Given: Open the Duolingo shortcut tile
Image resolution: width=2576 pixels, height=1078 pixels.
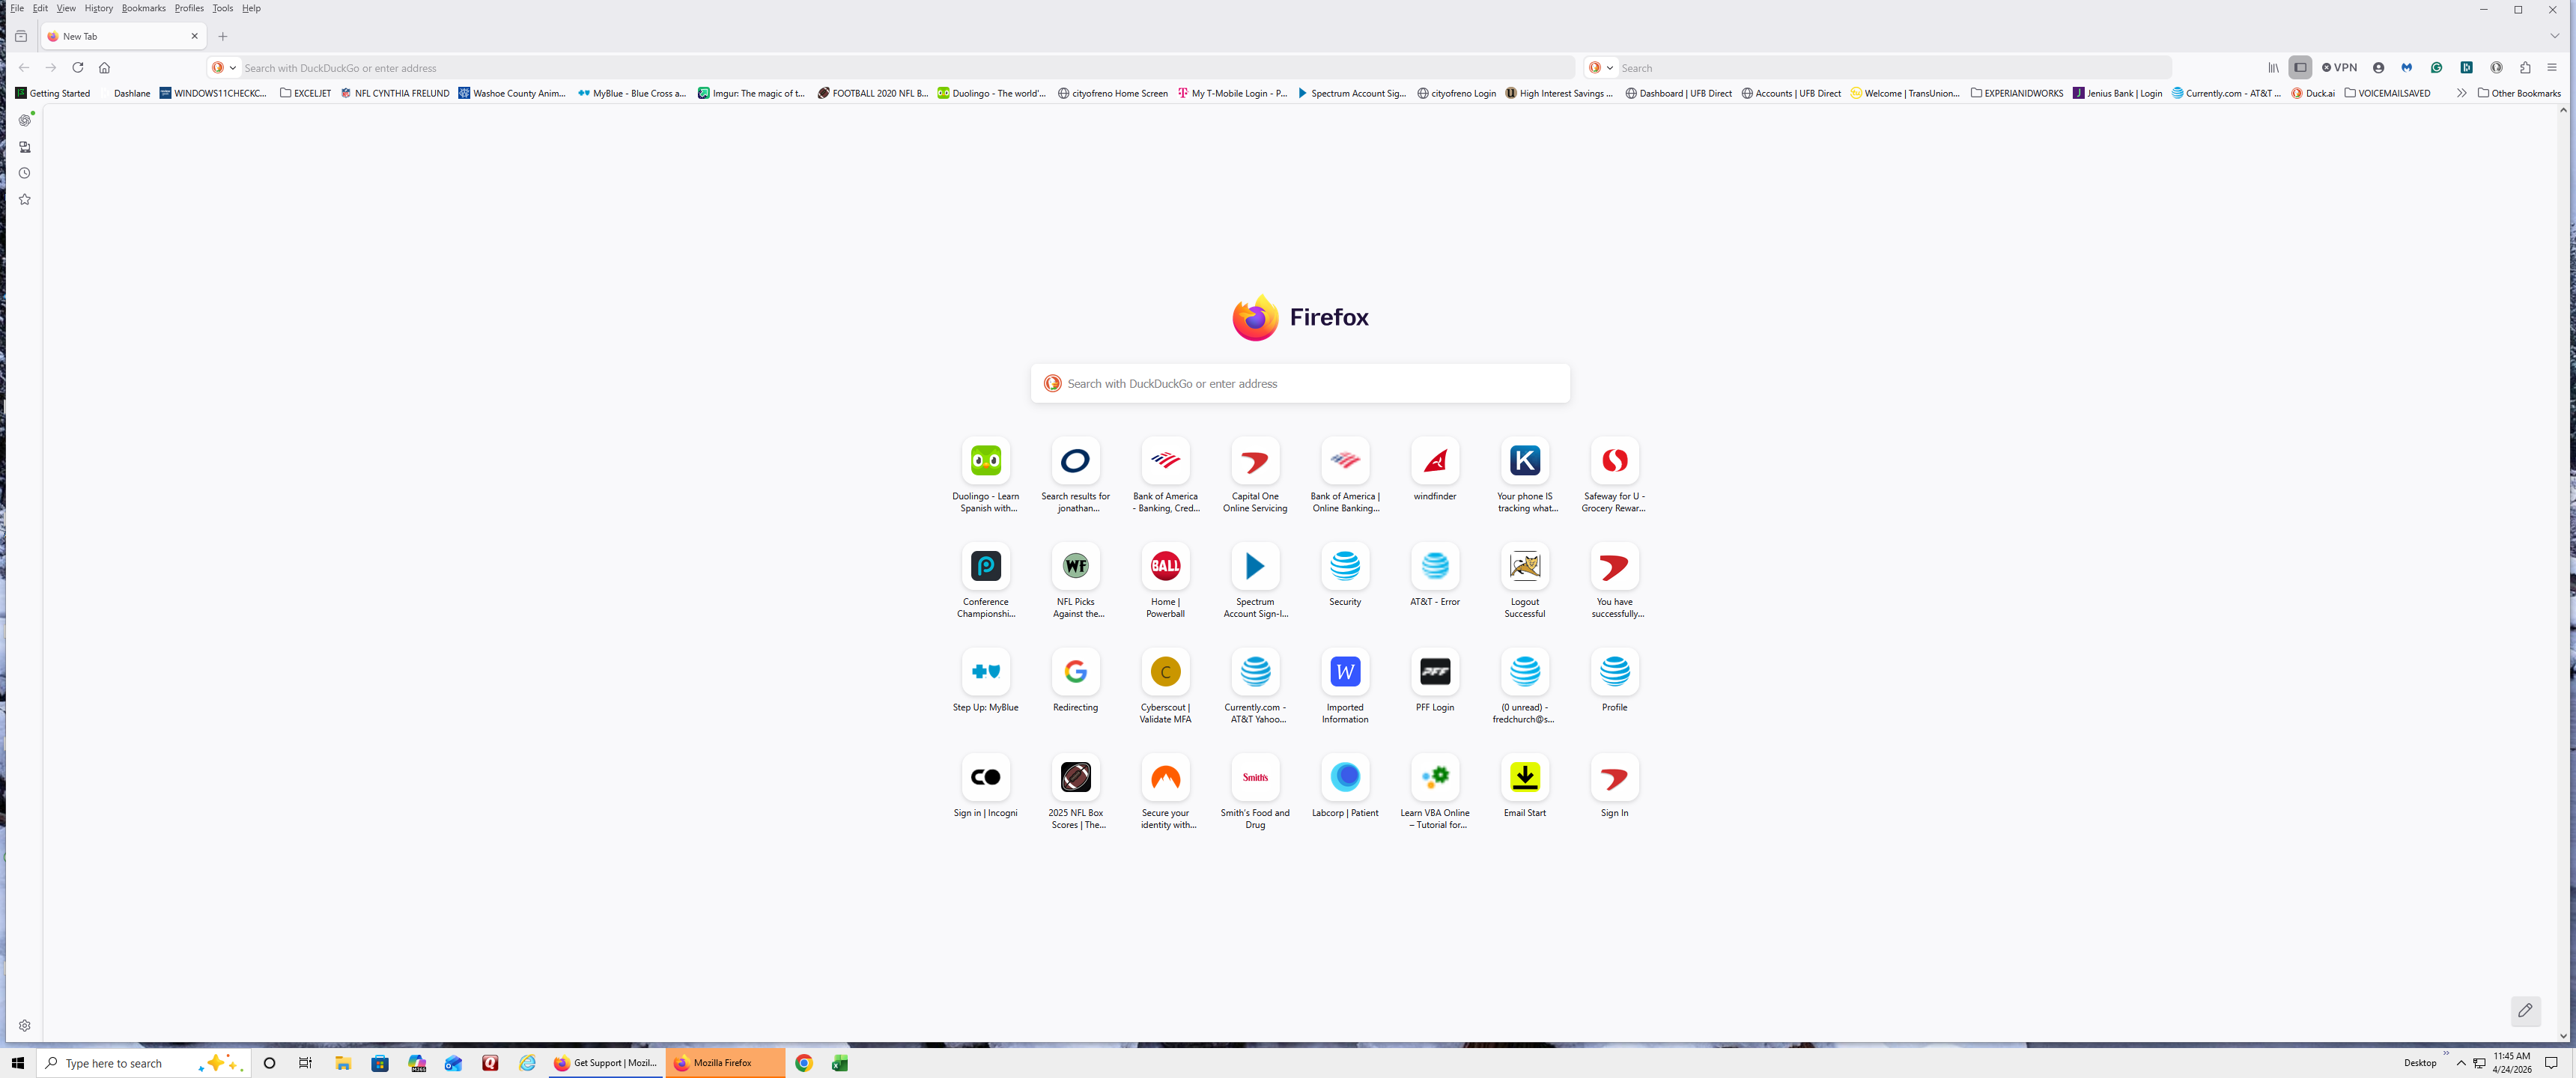Looking at the screenshot, I should tap(985, 461).
